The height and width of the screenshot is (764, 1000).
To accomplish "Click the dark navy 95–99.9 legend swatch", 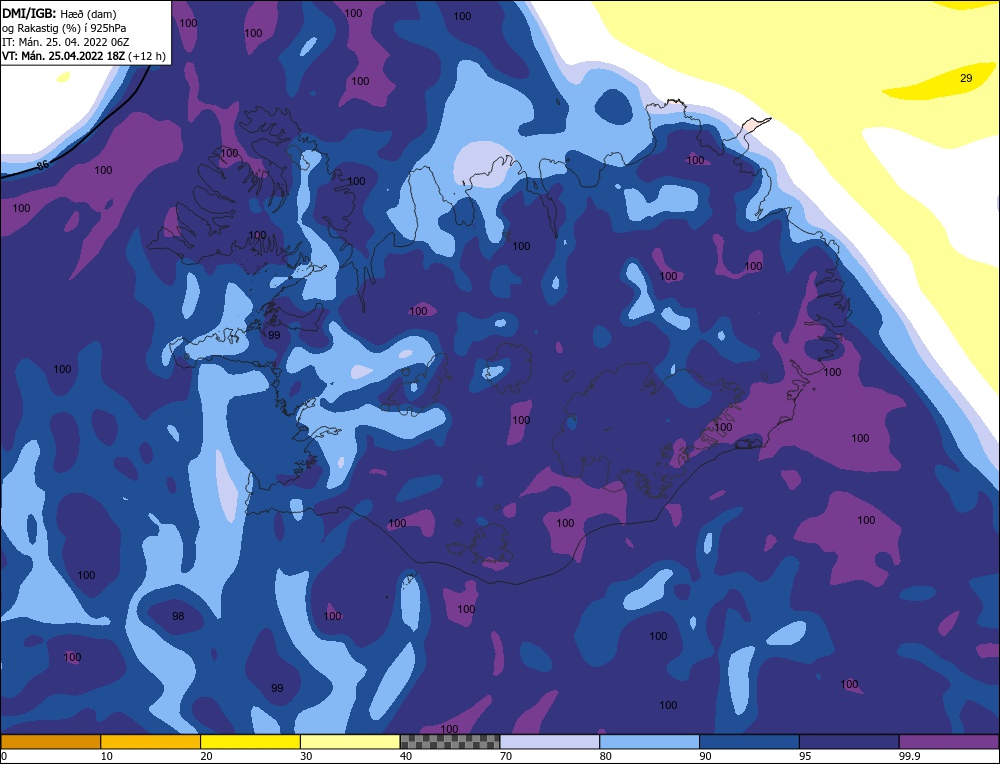I will pos(849,742).
